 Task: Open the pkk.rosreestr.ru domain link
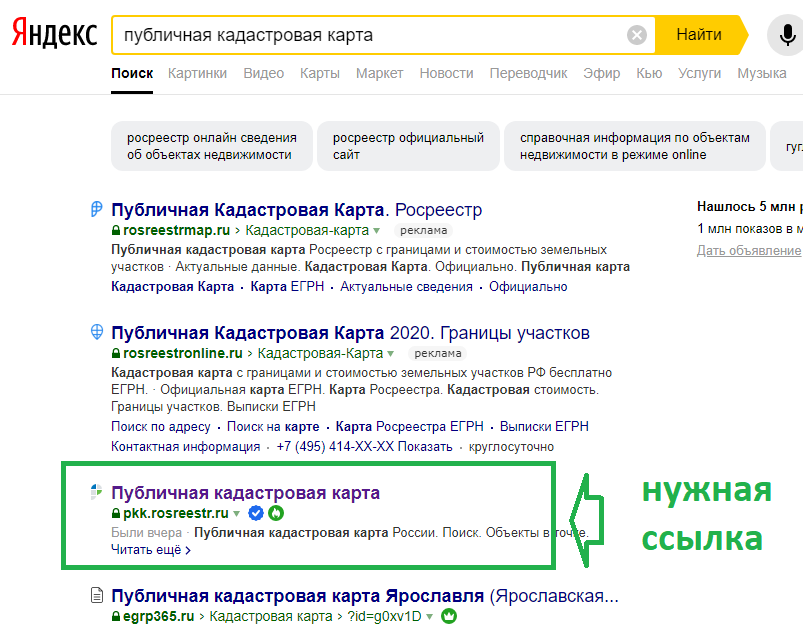176,513
